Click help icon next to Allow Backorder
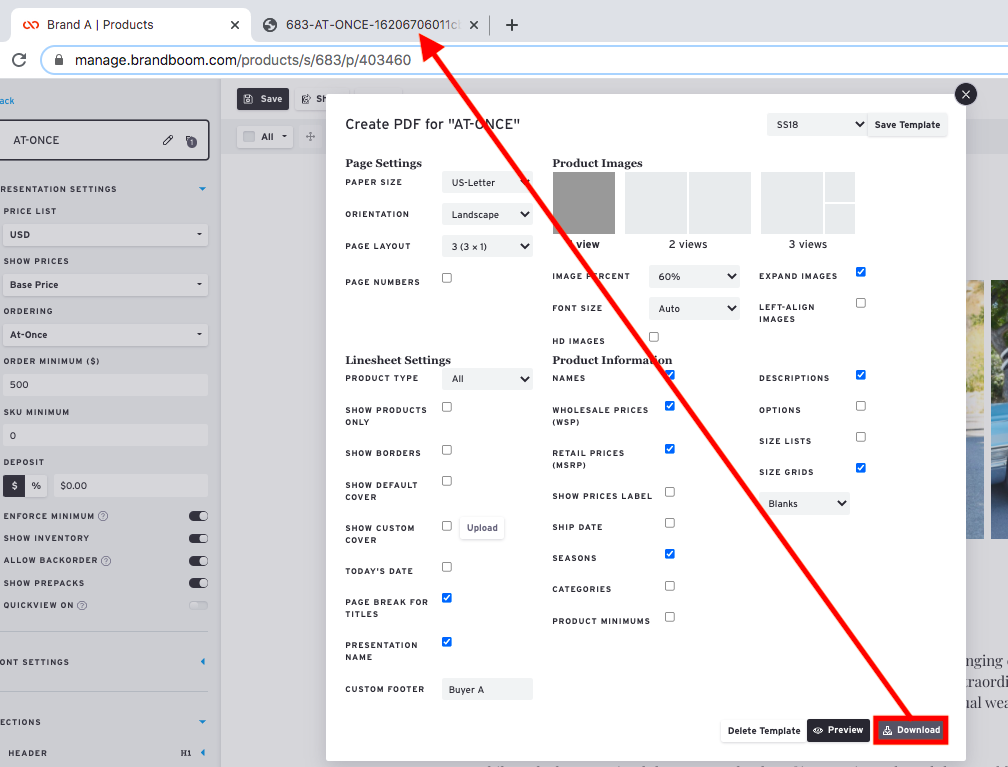Screen dimensions: 1008x767 point(106,561)
